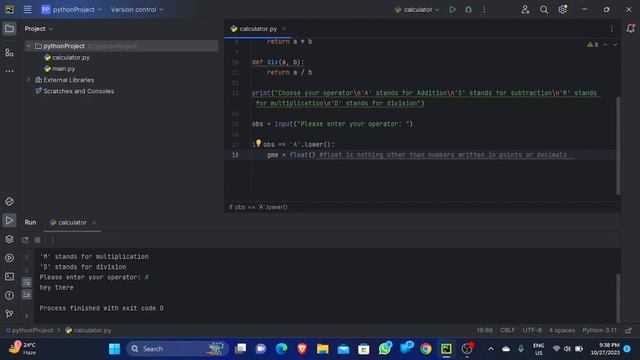
Task: Open the Services tool window icon
Action: tap(9, 258)
